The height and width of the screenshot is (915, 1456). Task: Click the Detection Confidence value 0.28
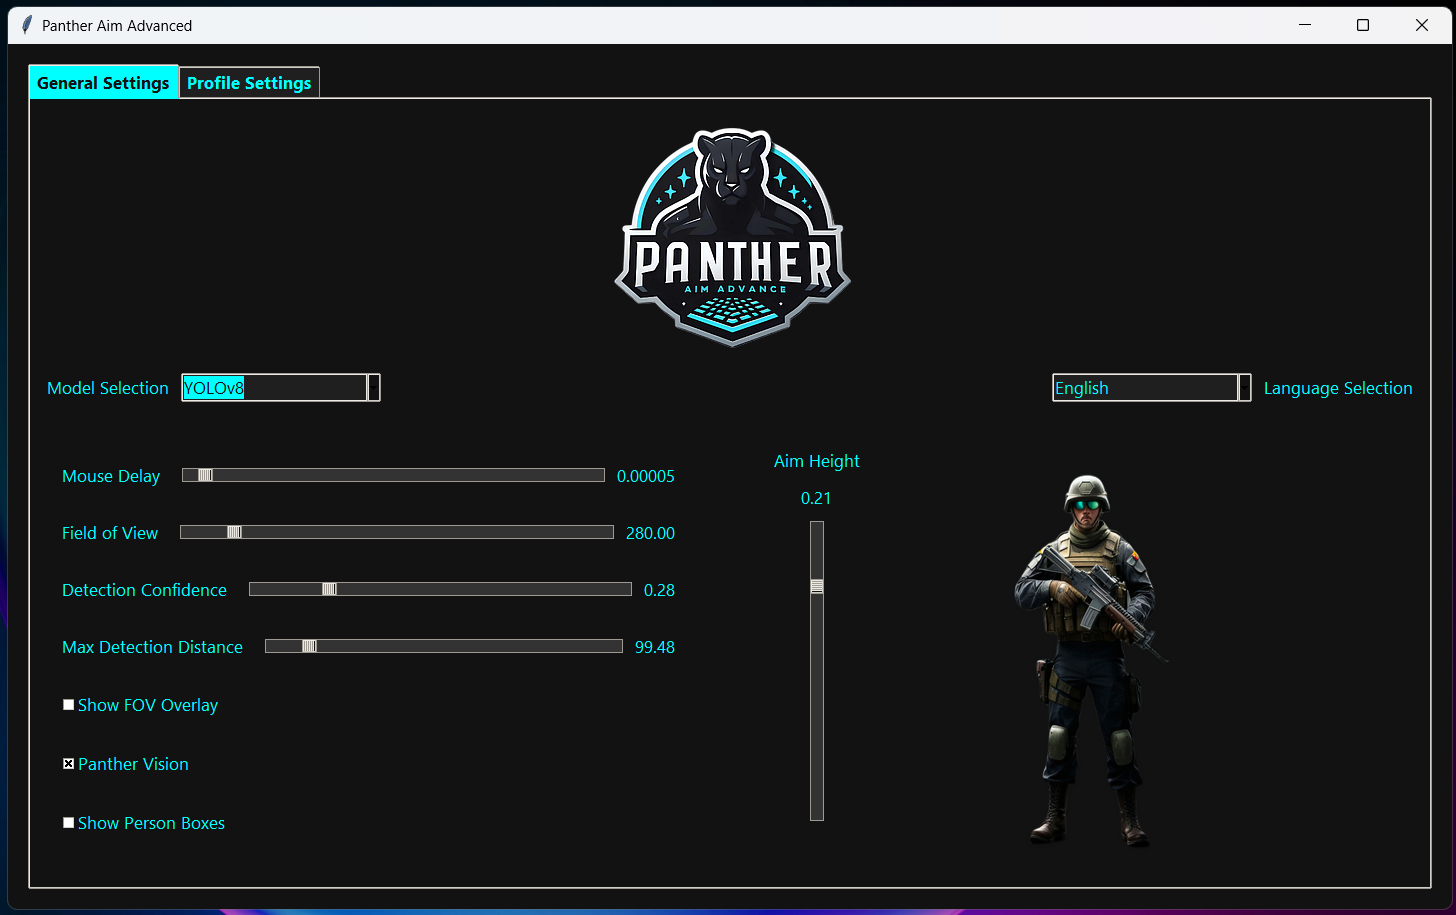coord(659,590)
